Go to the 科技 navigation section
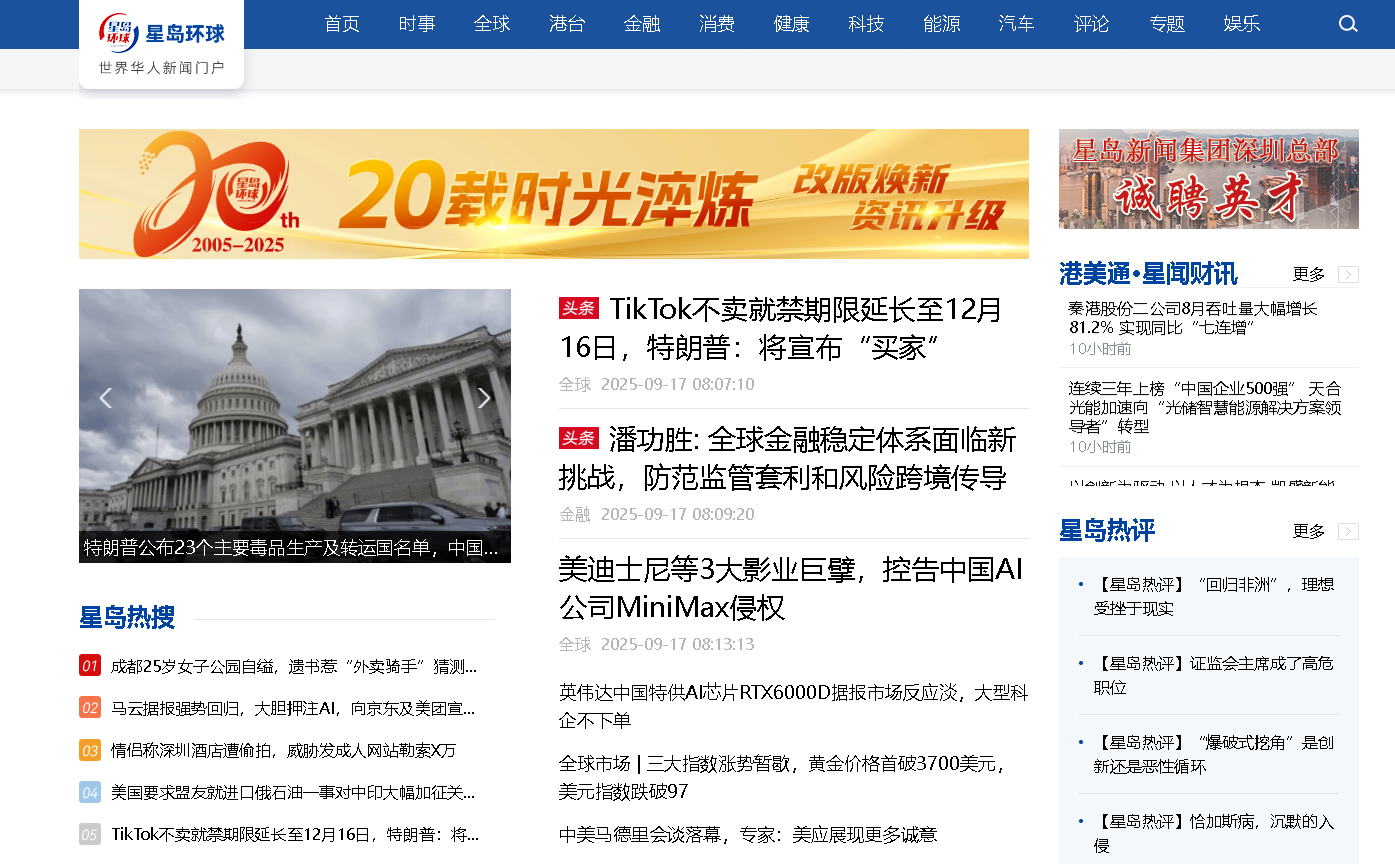 (866, 24)
